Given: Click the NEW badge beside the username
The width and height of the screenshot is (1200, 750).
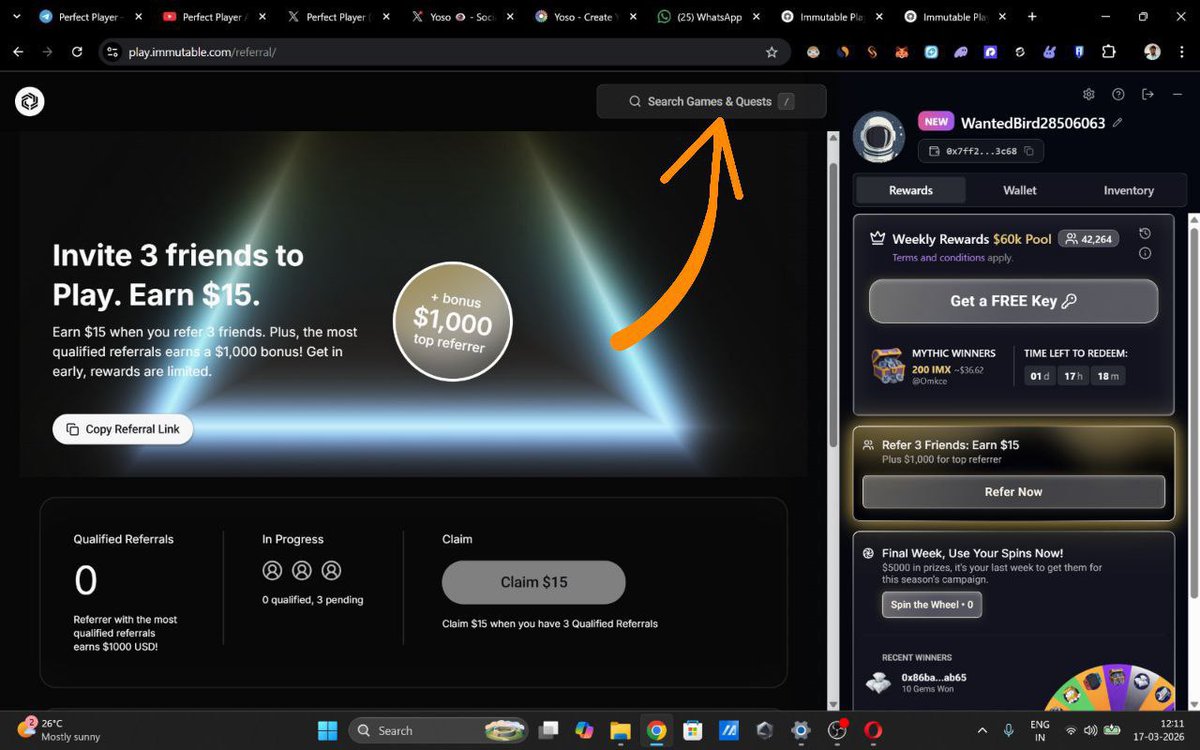Looking at the screenshot, I should point(936,122).
